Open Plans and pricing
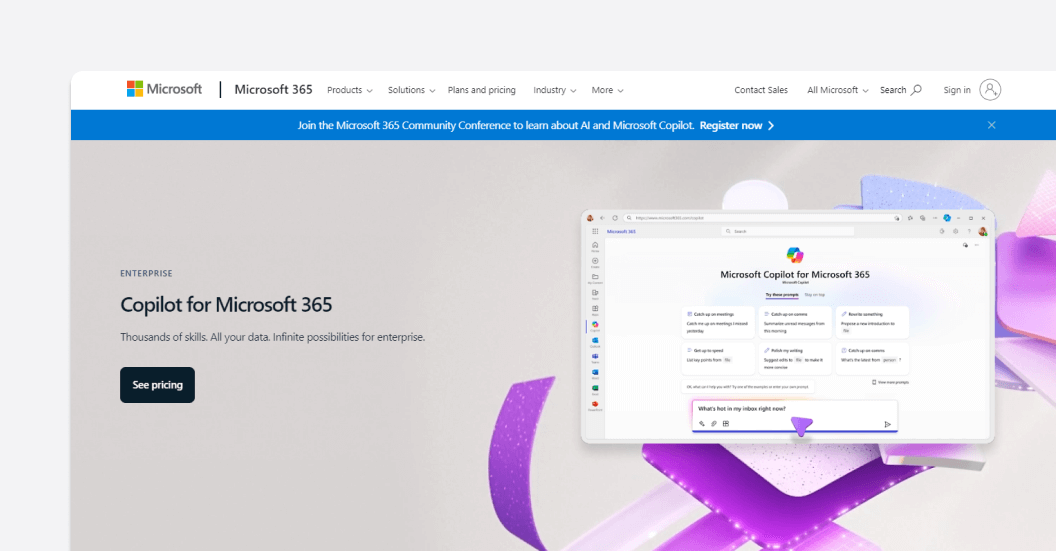1056x551 pixels. tap(482, 90)
